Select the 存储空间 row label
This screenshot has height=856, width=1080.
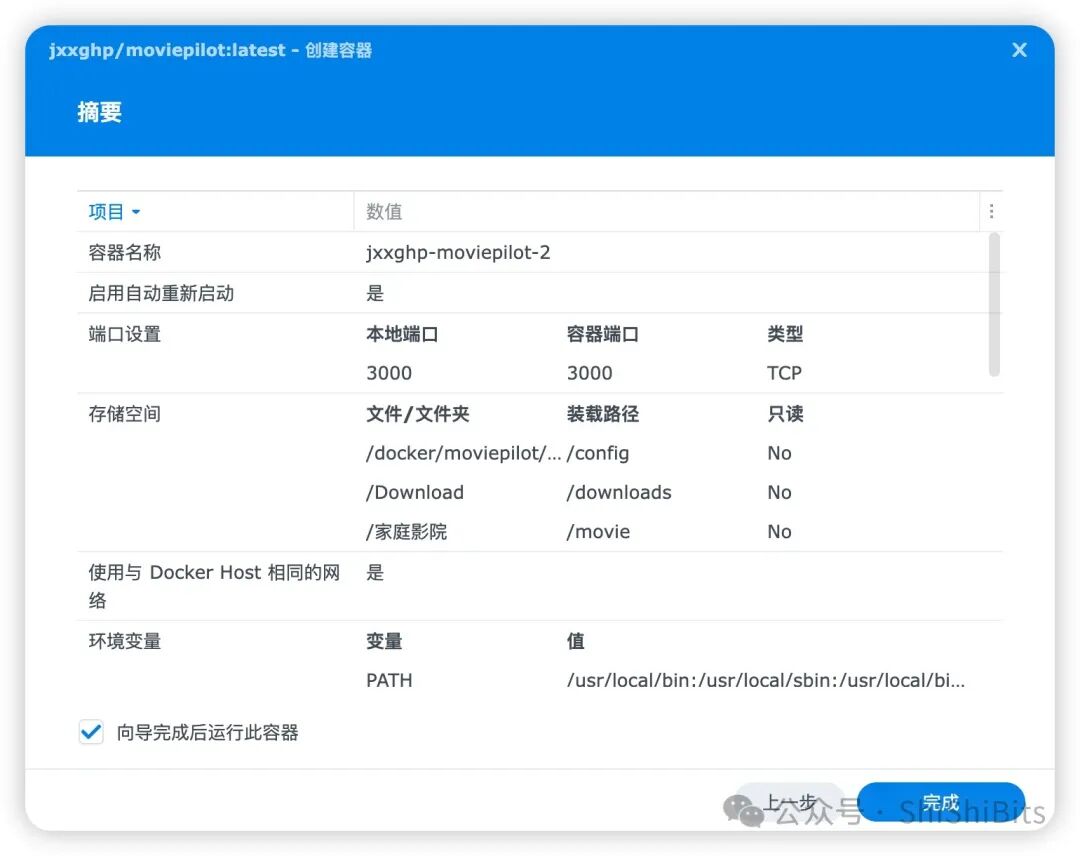[125, 414]
